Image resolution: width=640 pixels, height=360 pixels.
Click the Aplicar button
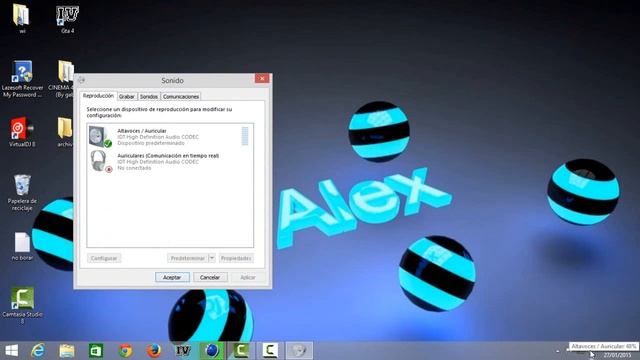click(x=248, y=277)
